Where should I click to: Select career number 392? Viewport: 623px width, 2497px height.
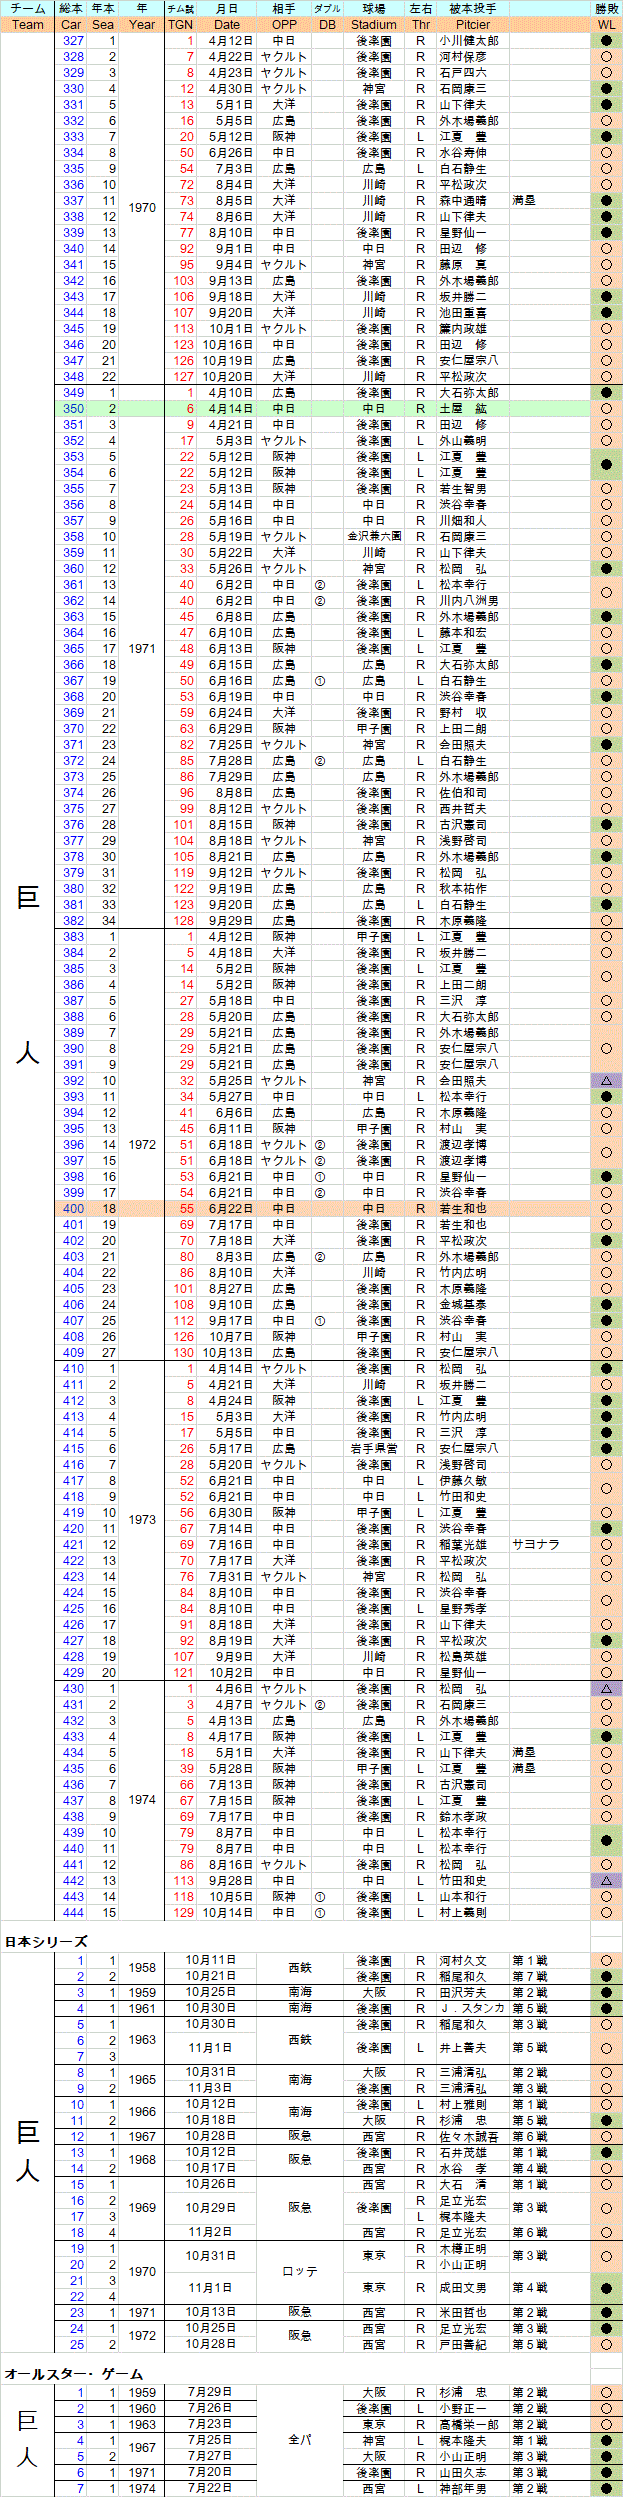[x=73, y=1080]
